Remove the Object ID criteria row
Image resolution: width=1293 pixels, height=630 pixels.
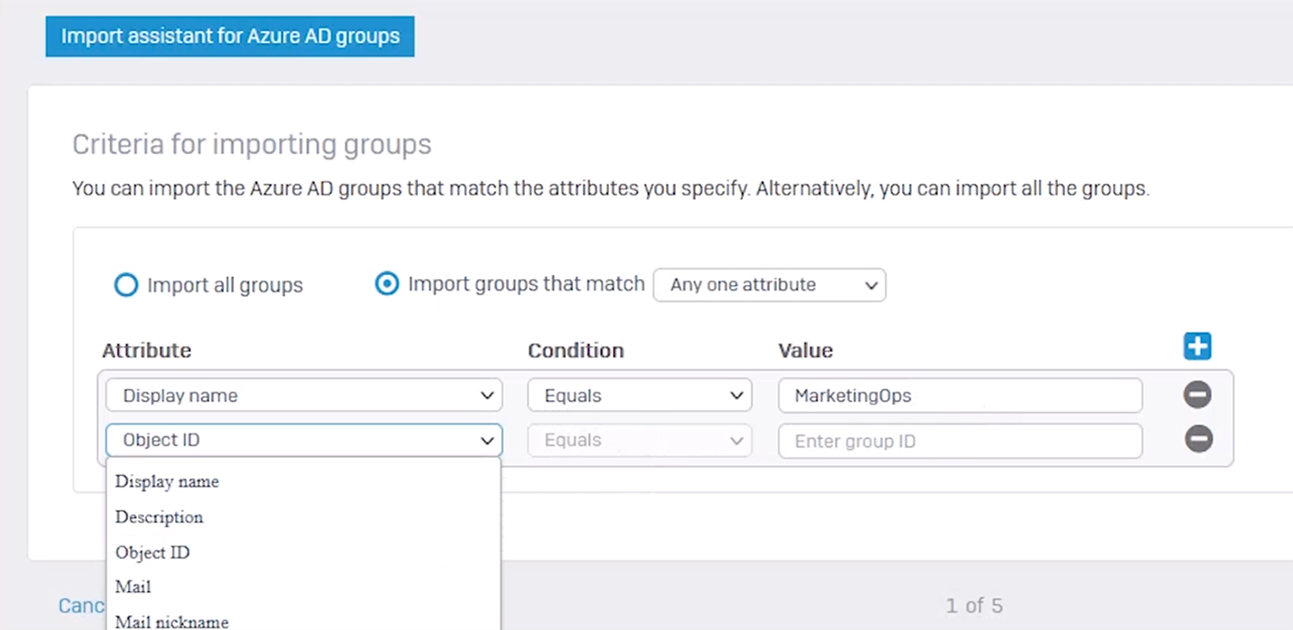[x=1197, y=439]
